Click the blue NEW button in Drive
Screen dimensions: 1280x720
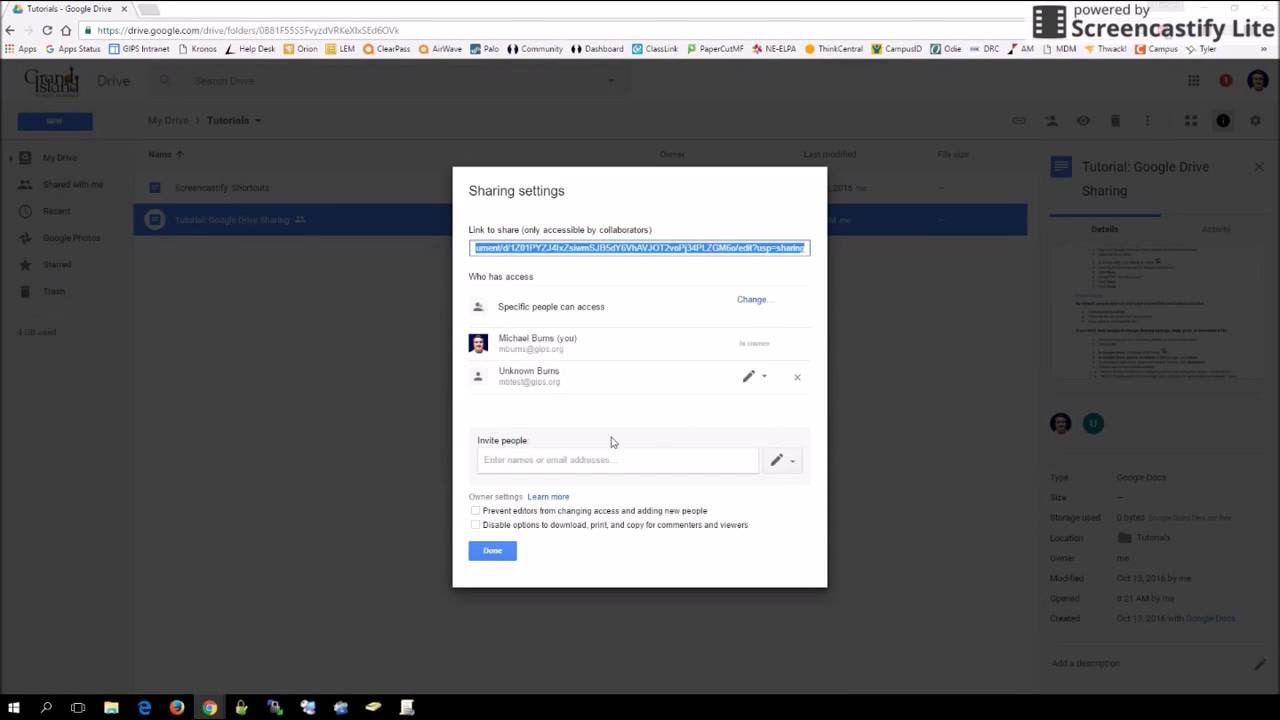click(55, 121)
